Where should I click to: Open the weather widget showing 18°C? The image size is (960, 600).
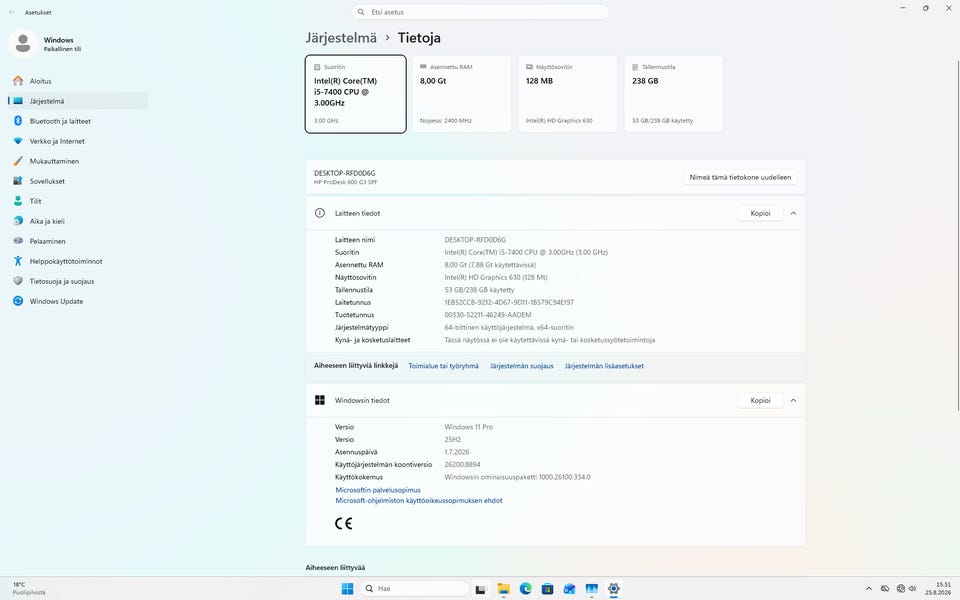pyautogui.click(x=29, y=589)
